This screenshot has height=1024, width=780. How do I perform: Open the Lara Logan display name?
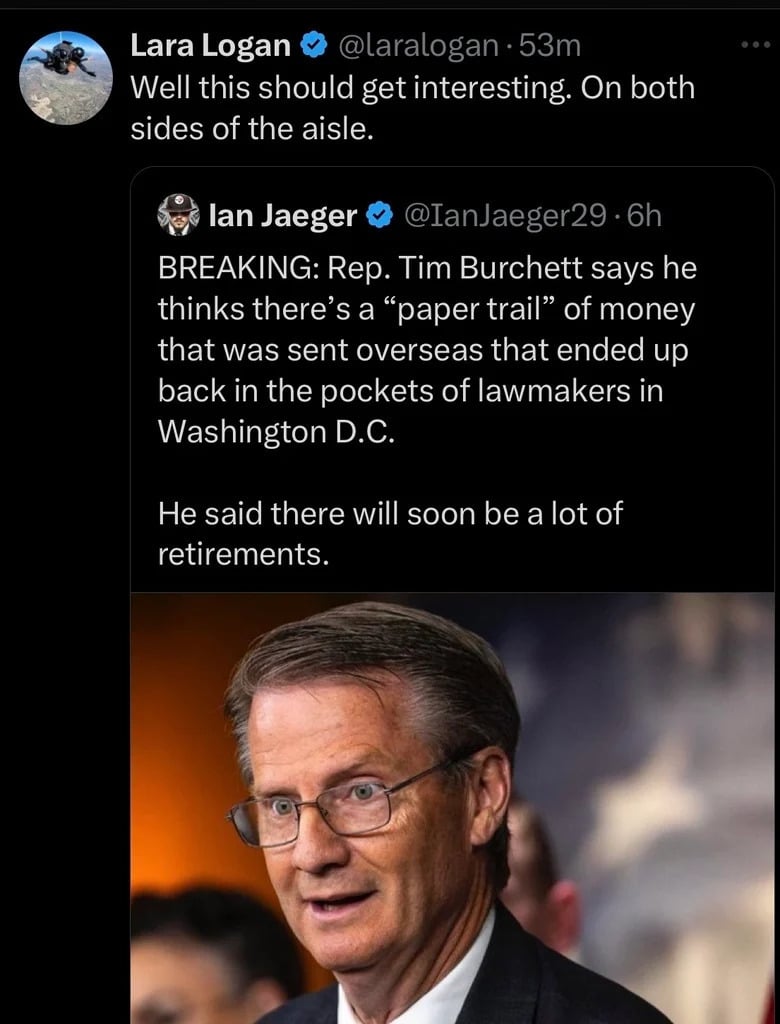click(211, 45)
